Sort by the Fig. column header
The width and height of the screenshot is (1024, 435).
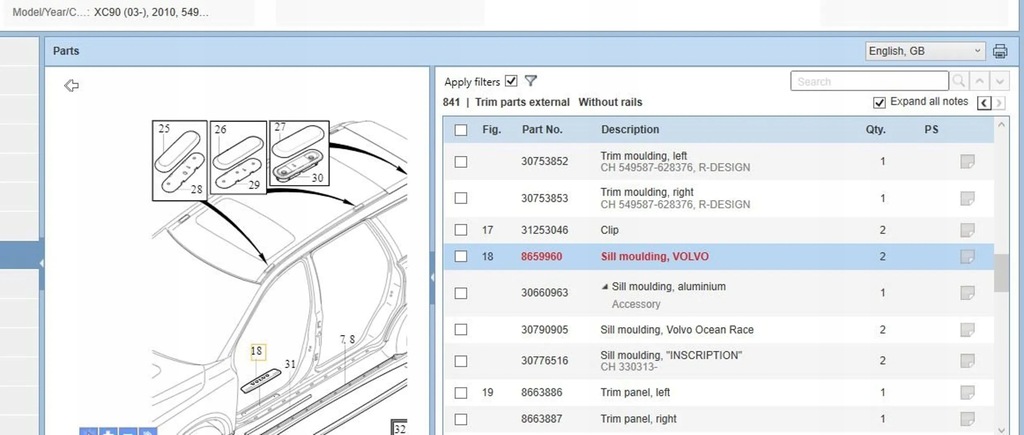491,129
